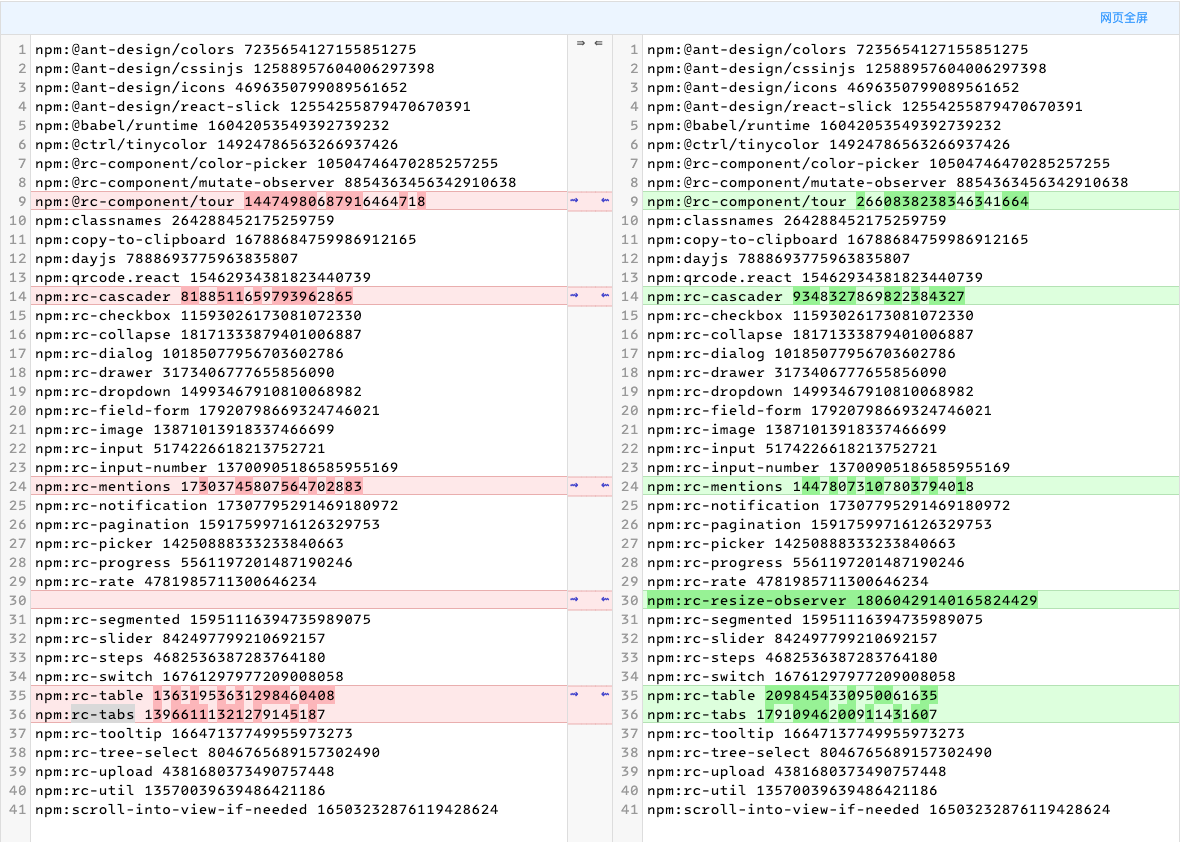
Task: Select npm:rc-dropdown line in left pane
Action: [198, 391]
